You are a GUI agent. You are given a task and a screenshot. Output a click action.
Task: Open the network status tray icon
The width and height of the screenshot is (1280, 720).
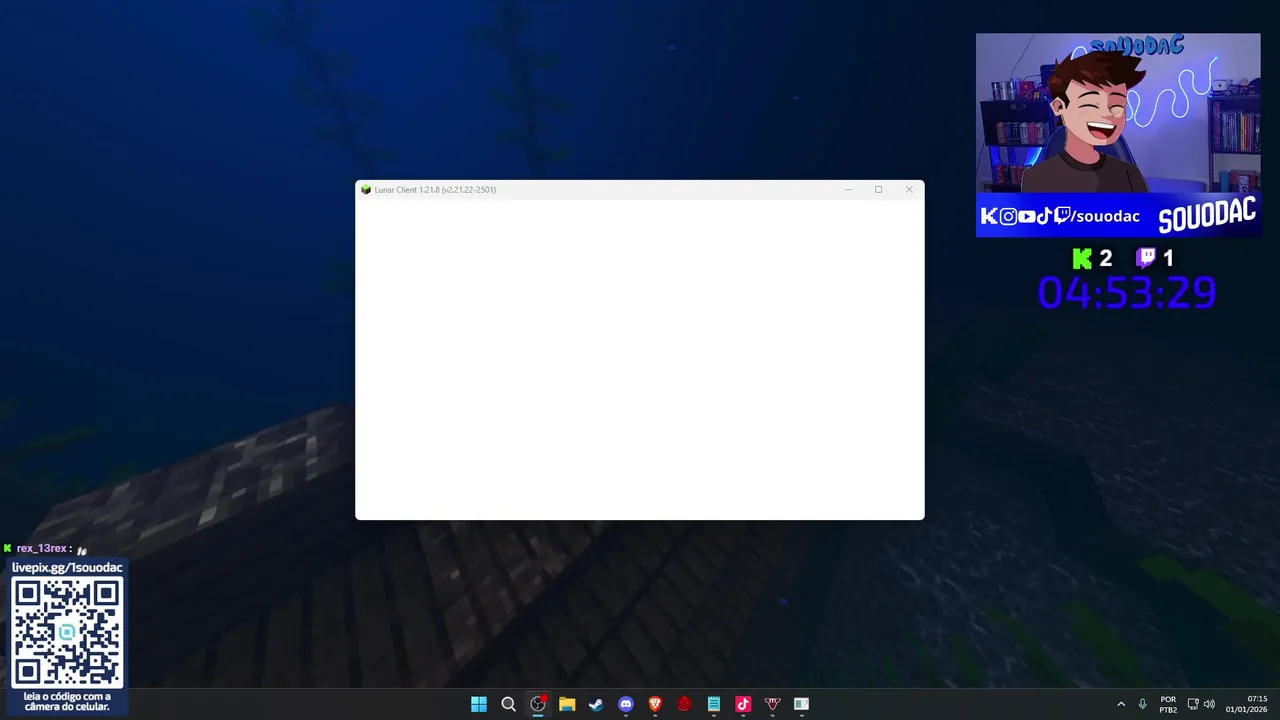point(1193,704)
